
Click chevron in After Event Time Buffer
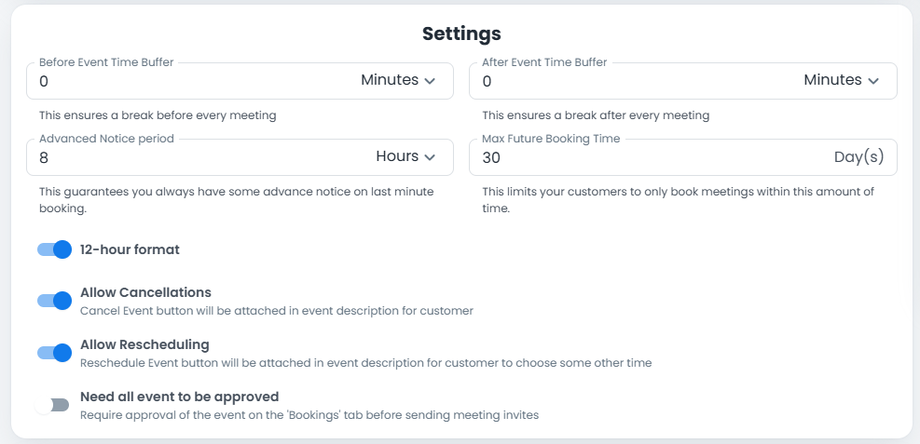pos(873,81)
